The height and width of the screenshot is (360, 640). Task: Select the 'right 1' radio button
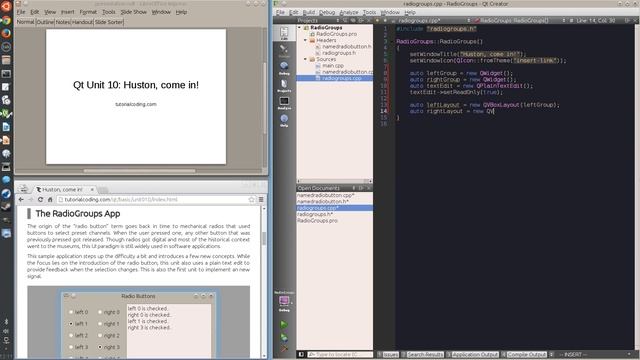[100, 324]
